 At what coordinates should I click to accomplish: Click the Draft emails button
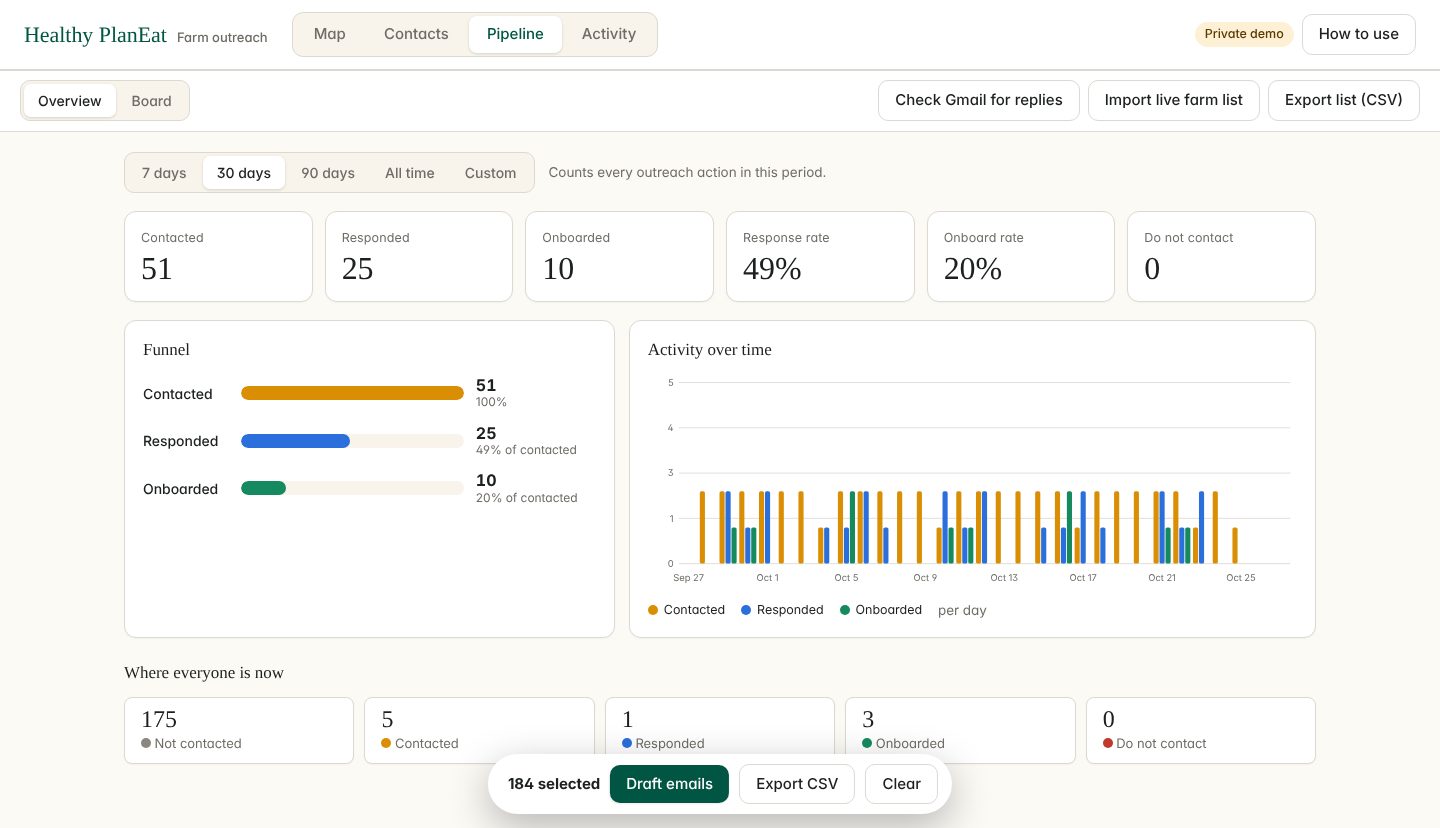click(x=669, y=784)
